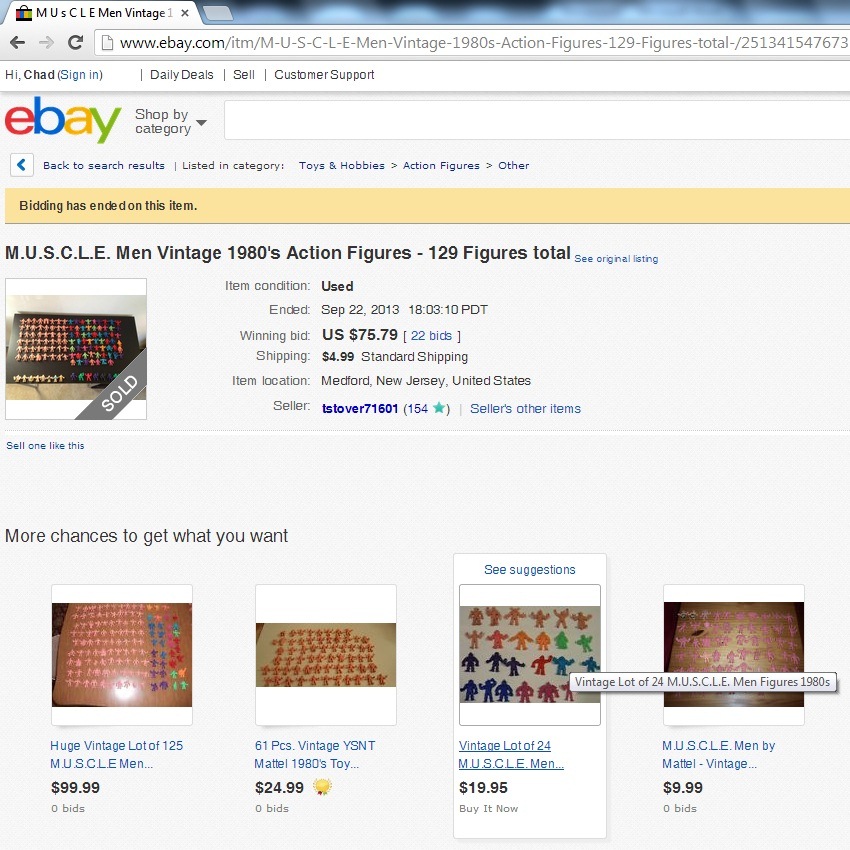The width and height of the screenshot is (850, 850).
Task: Open the new tab button
Action: click(x=218, y=13)
